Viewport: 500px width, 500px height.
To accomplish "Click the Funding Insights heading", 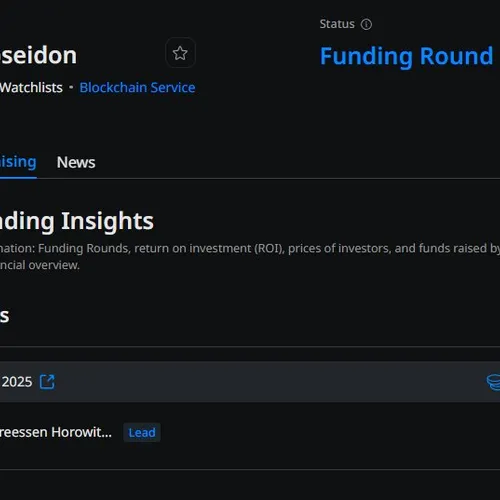I will tap(77, 221).
